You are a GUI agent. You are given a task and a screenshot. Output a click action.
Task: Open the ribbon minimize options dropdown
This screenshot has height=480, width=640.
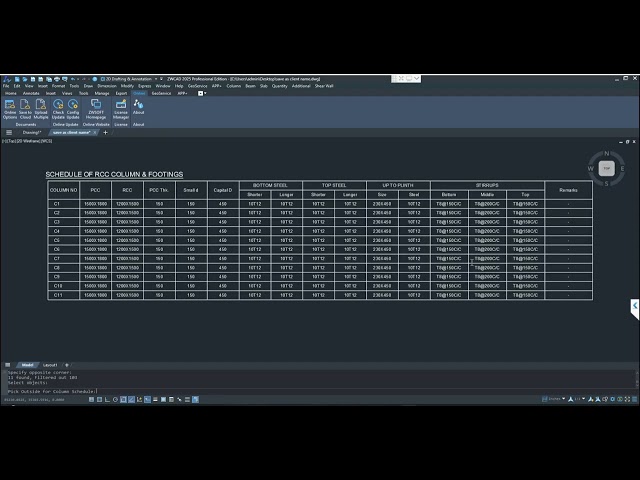point(205,93)
